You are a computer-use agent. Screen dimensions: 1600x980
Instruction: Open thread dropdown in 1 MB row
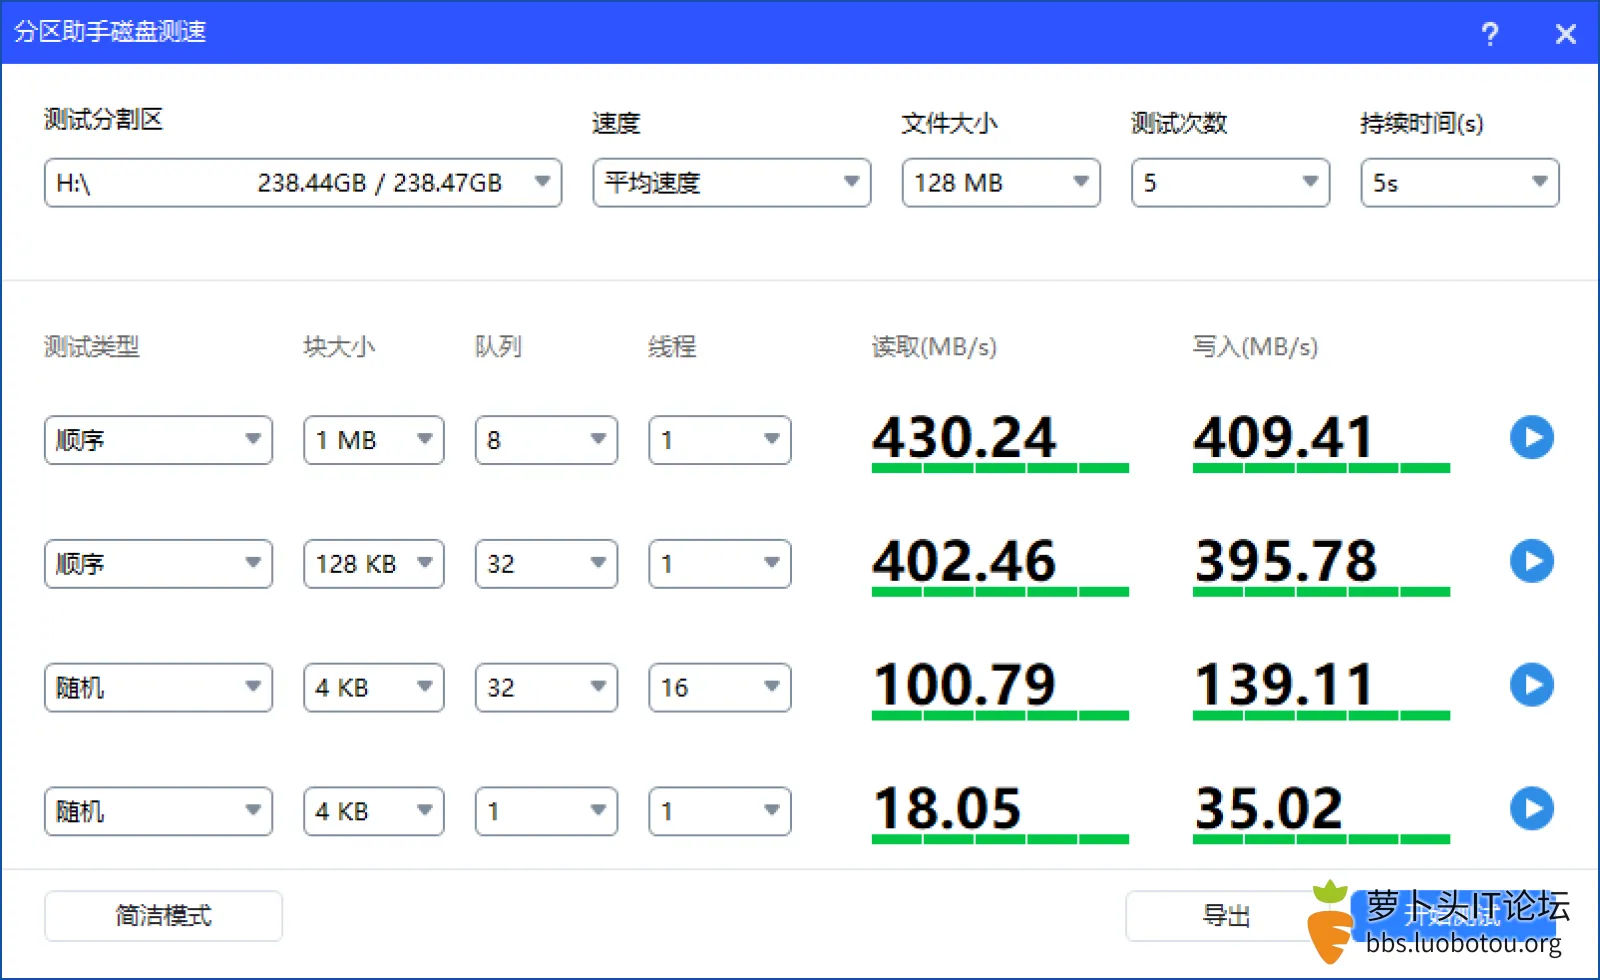[x=720, y=440]
